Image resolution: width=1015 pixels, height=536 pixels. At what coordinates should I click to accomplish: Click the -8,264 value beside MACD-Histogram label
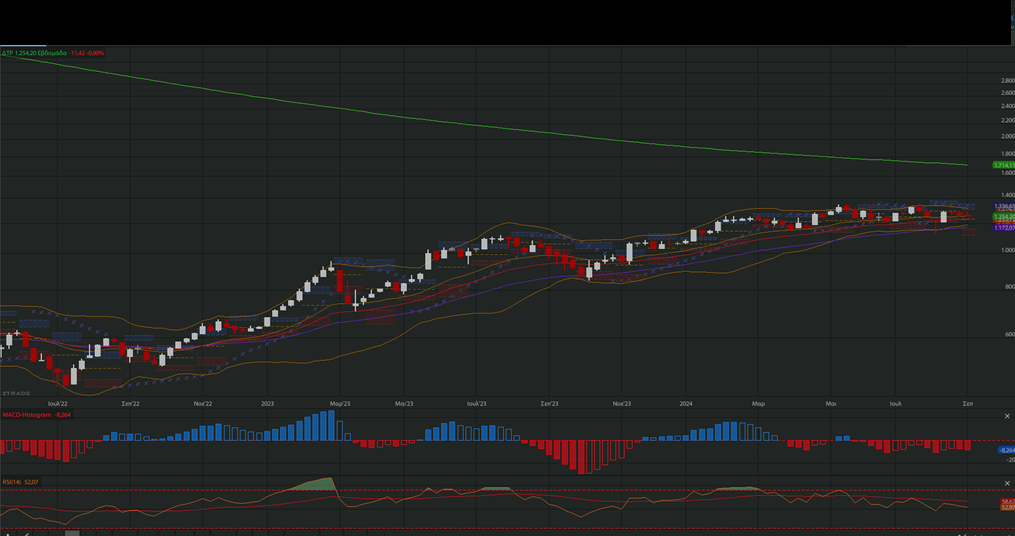click(63, 414)
